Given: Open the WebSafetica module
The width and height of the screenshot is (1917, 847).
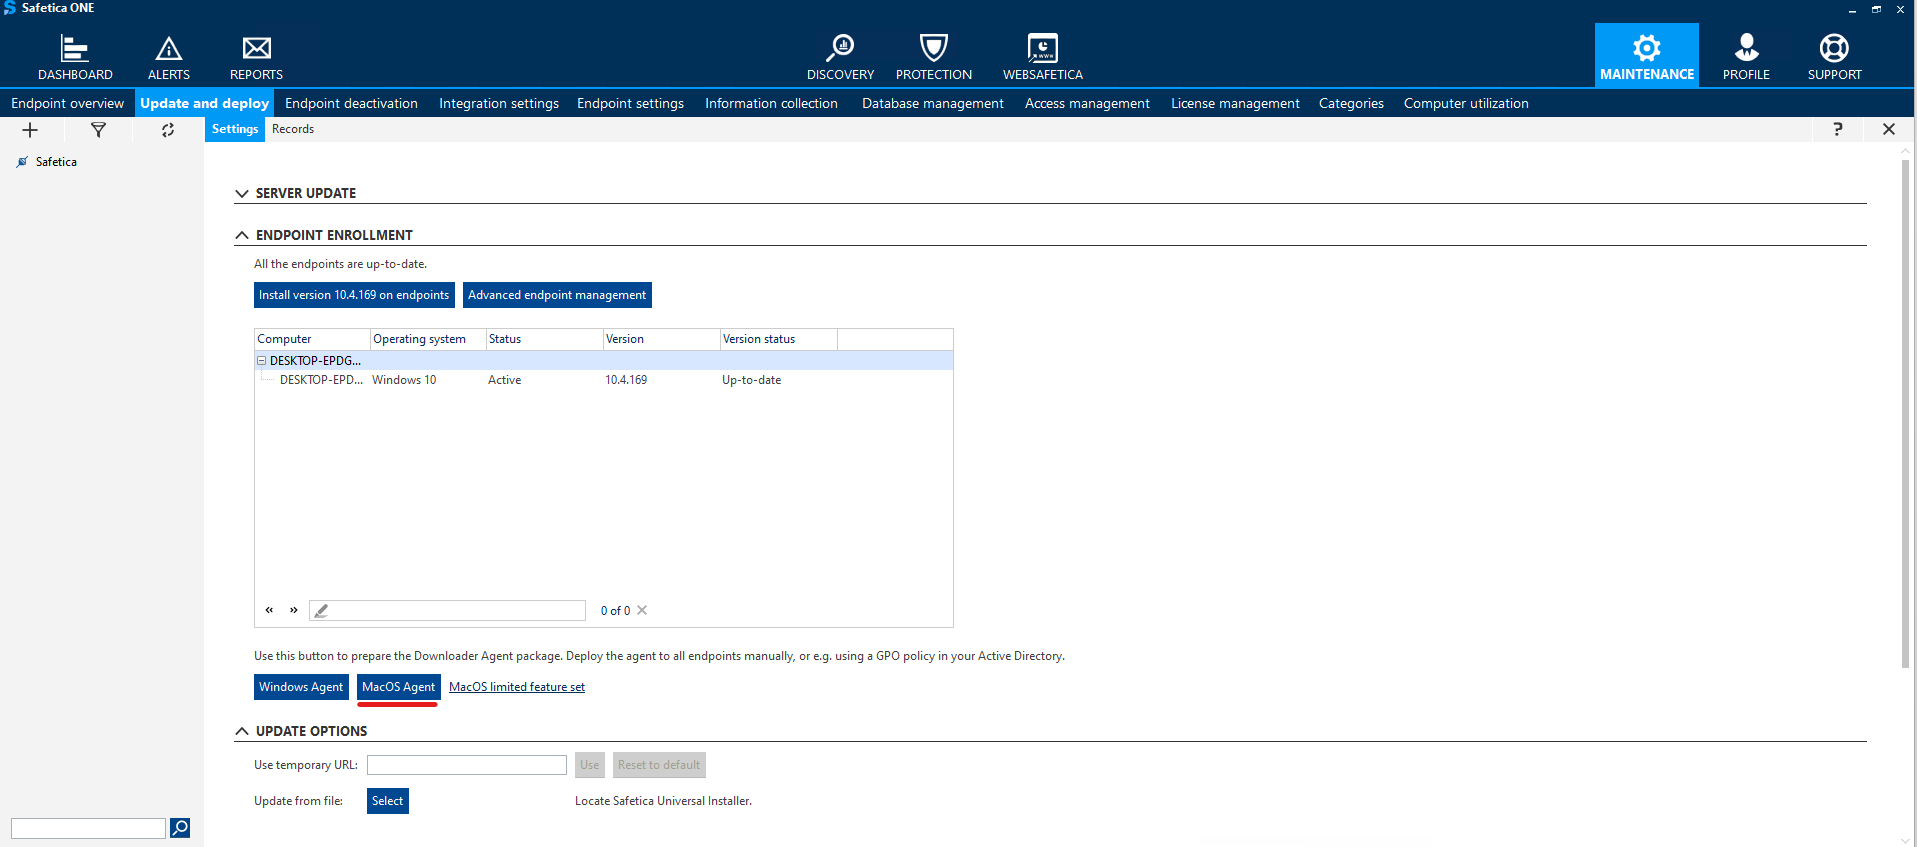Looking at the screenshot, I should [x=1043, y=57].
